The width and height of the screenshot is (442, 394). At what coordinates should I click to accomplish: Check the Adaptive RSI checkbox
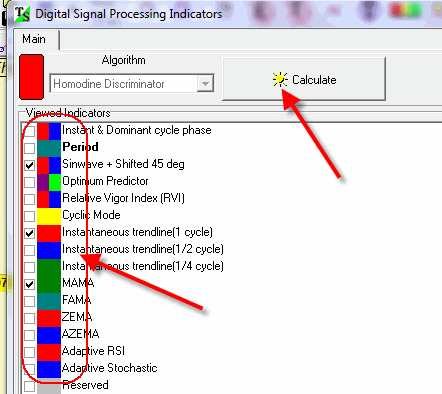tap(29, 352)
